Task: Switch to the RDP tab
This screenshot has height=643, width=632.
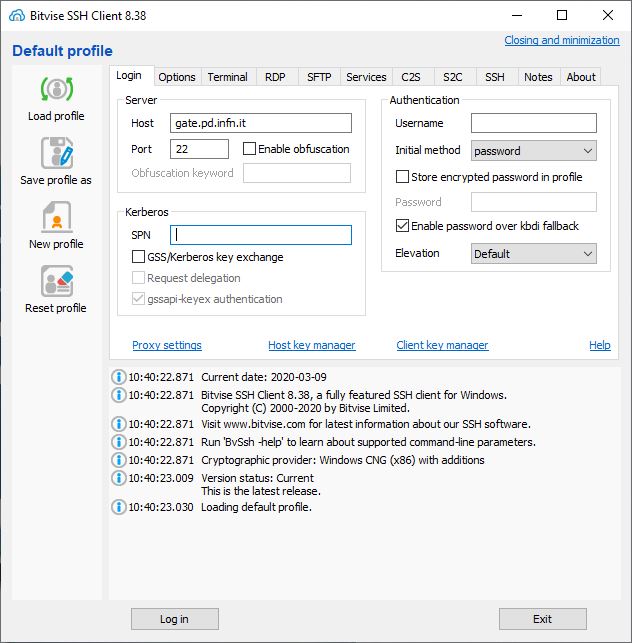Action: pos(275,77)
